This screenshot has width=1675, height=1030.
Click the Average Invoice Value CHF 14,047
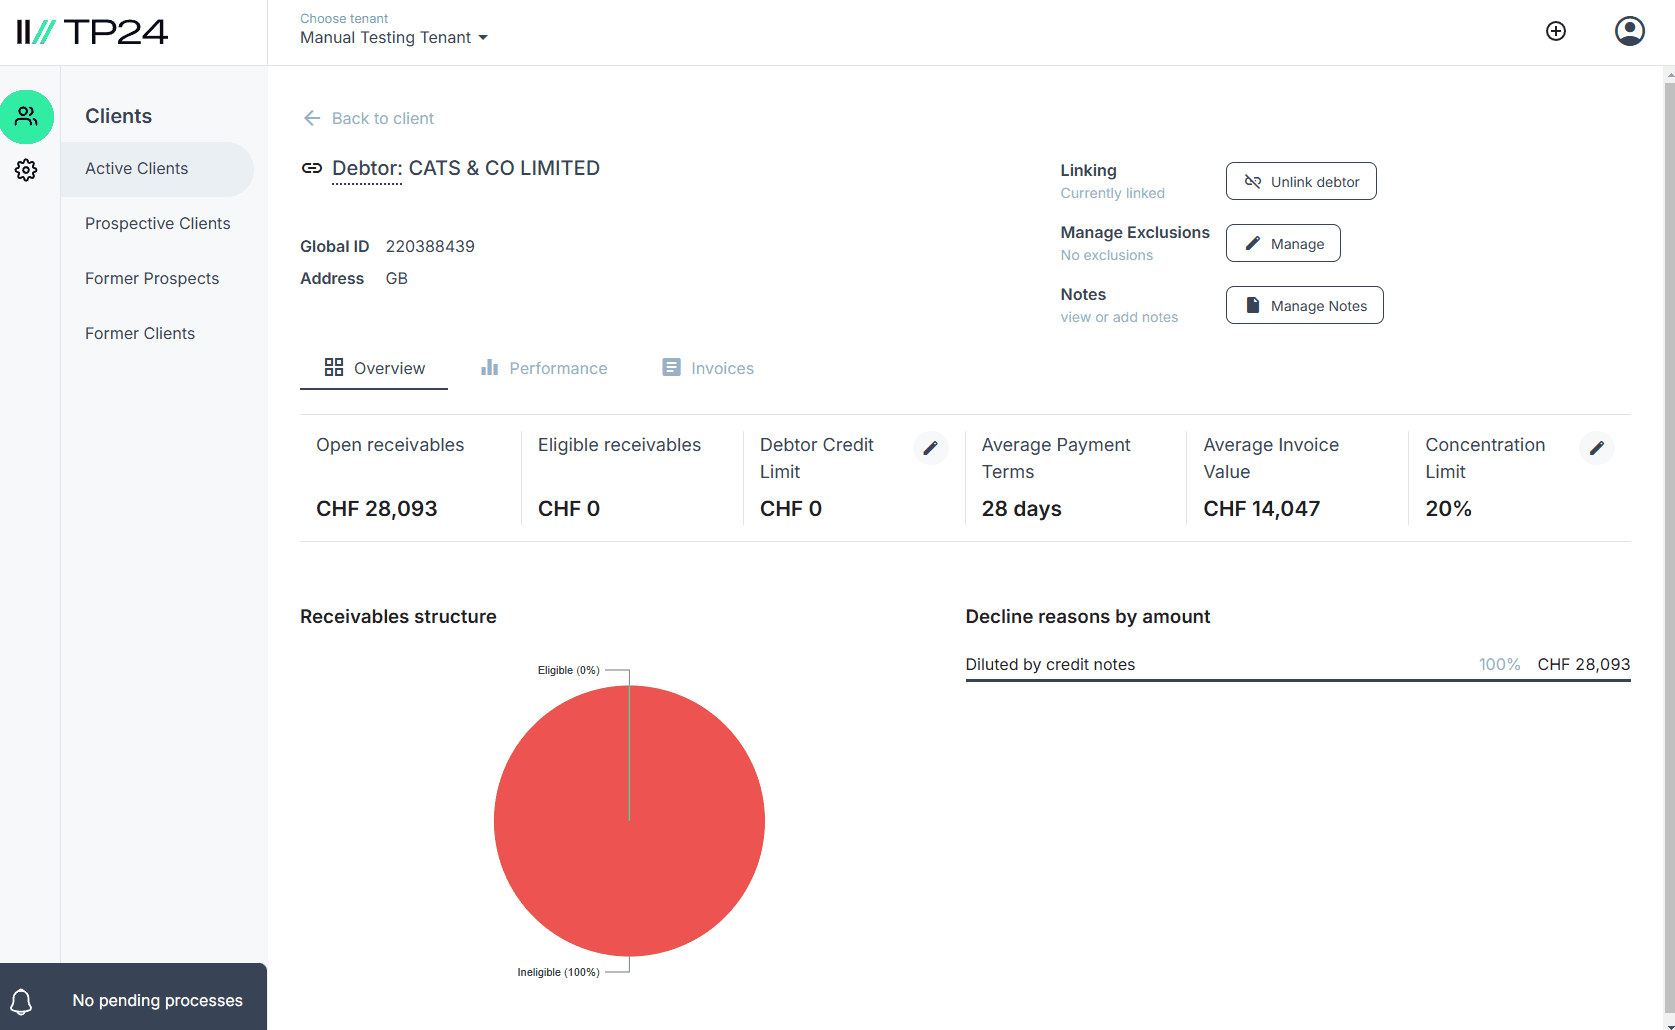point(1262,509)
